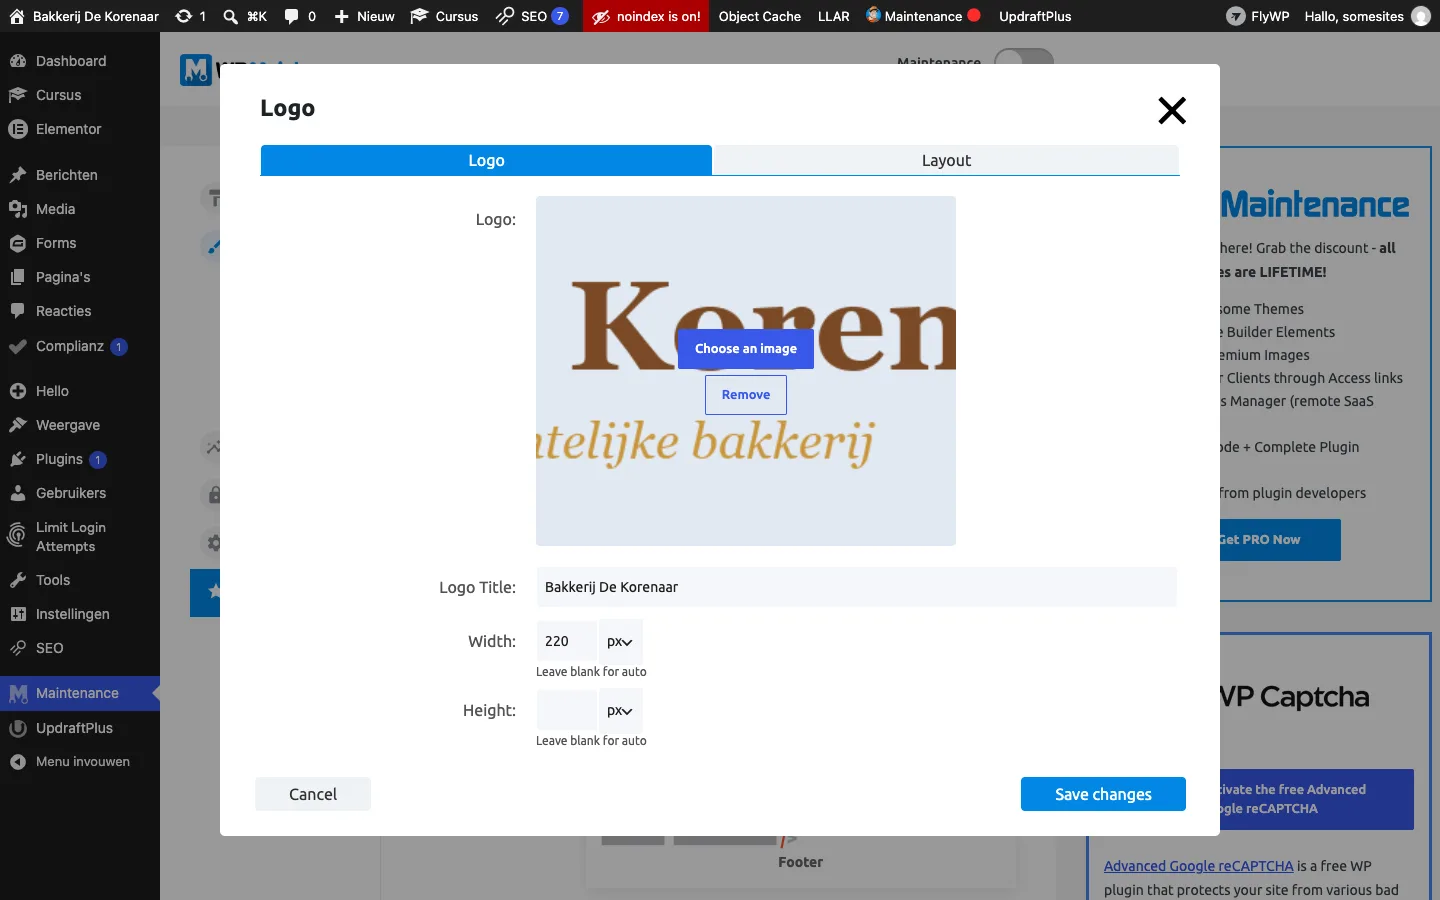Screen dimensions: 1440x900
Task: Open Plugins in the sidebar
Action: pyautogui.click(x=80, y=459)
